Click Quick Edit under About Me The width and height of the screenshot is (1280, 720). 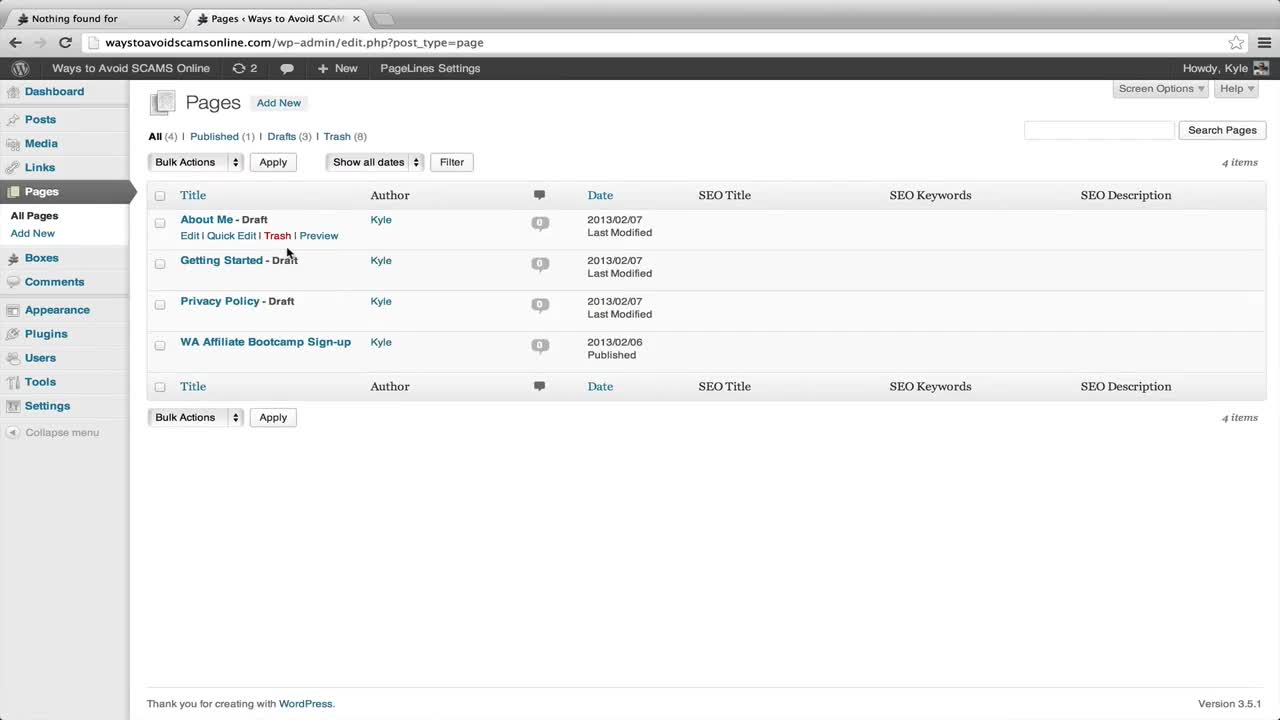point(232,236)
